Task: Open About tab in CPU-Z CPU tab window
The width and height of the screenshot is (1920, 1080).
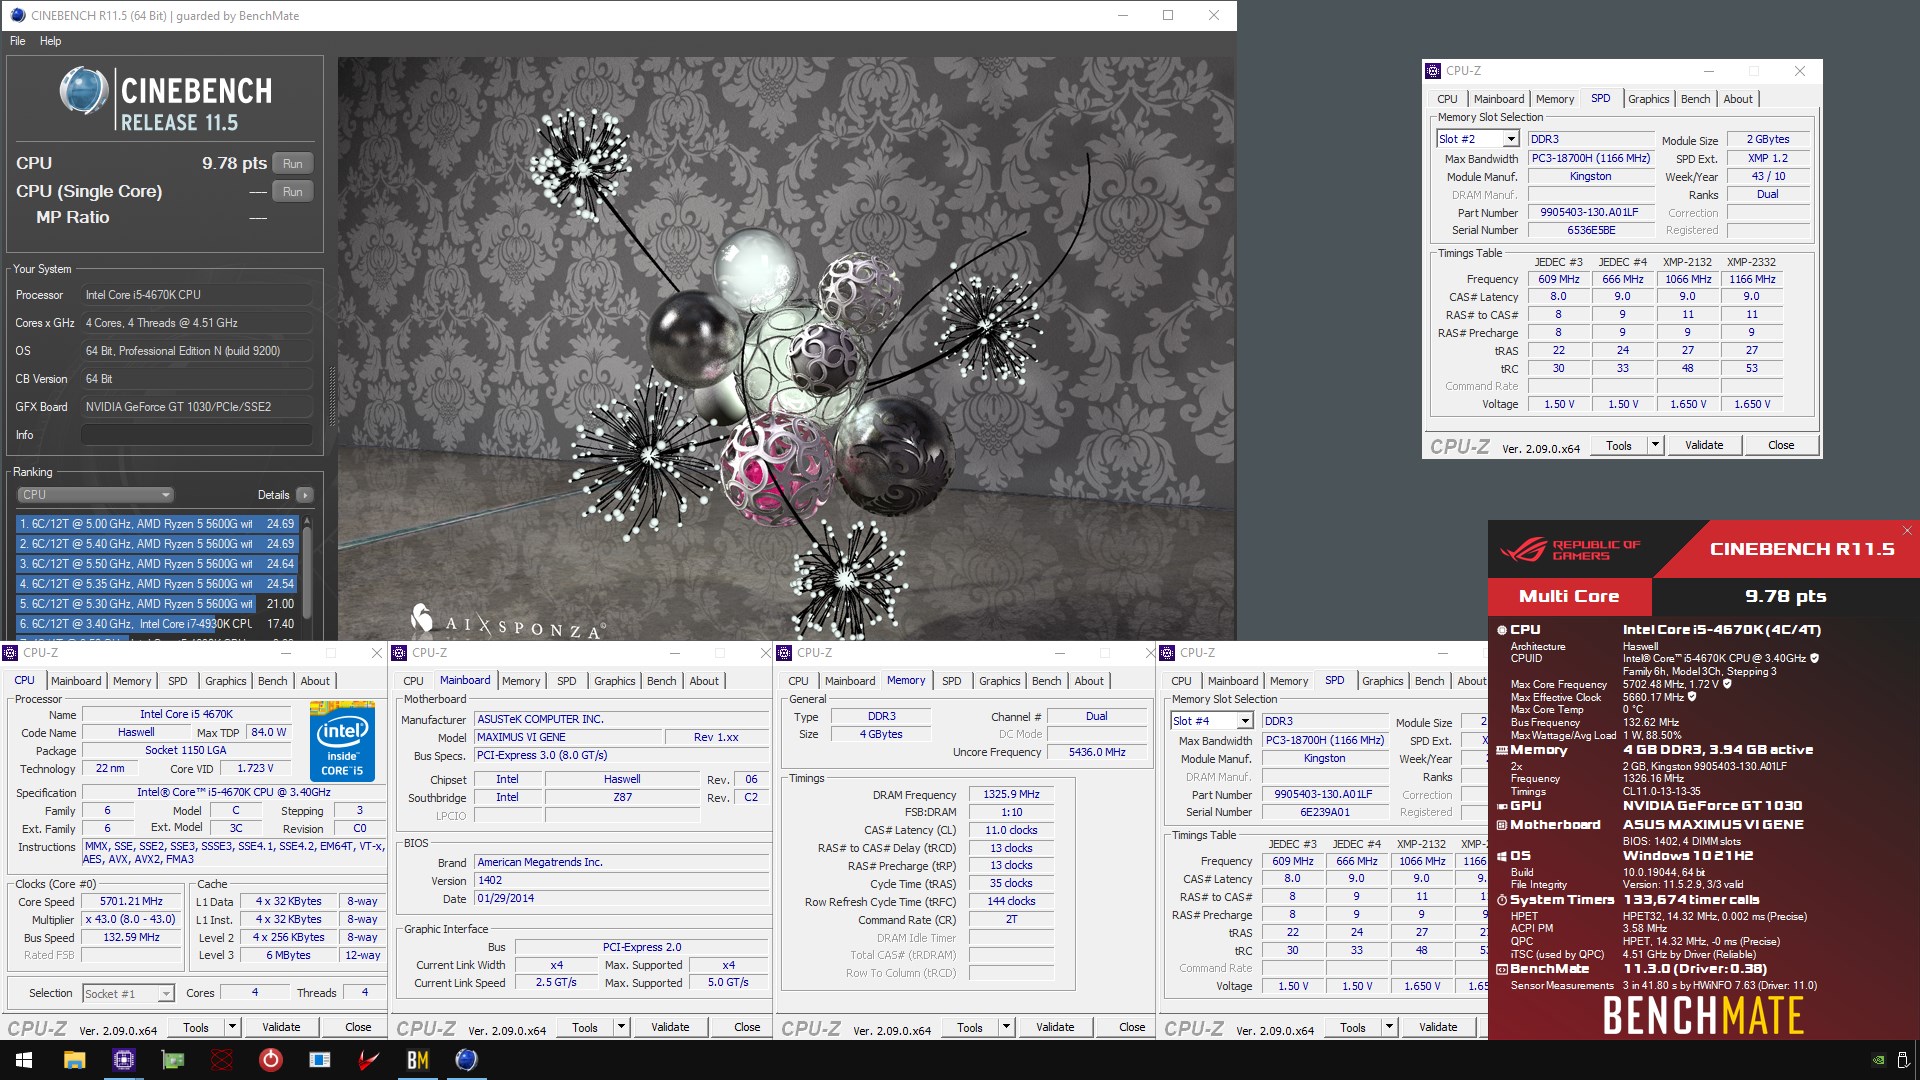Action: coord(315,681)
